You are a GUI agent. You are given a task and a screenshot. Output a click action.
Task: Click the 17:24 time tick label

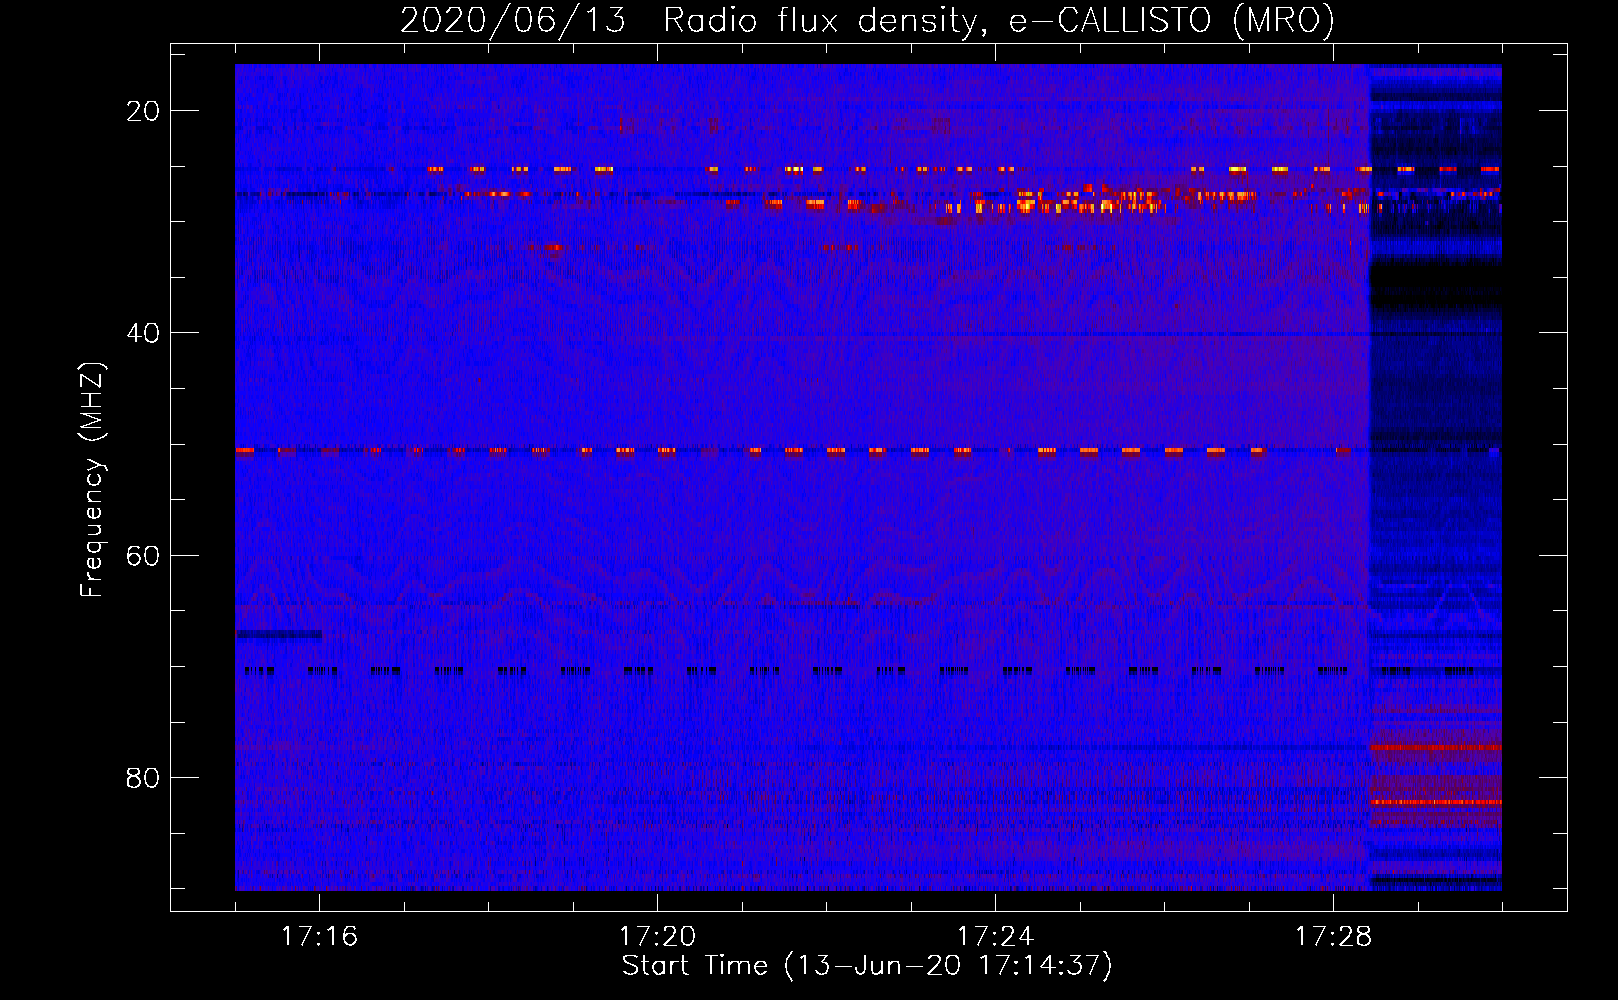[x=995, y=937]
